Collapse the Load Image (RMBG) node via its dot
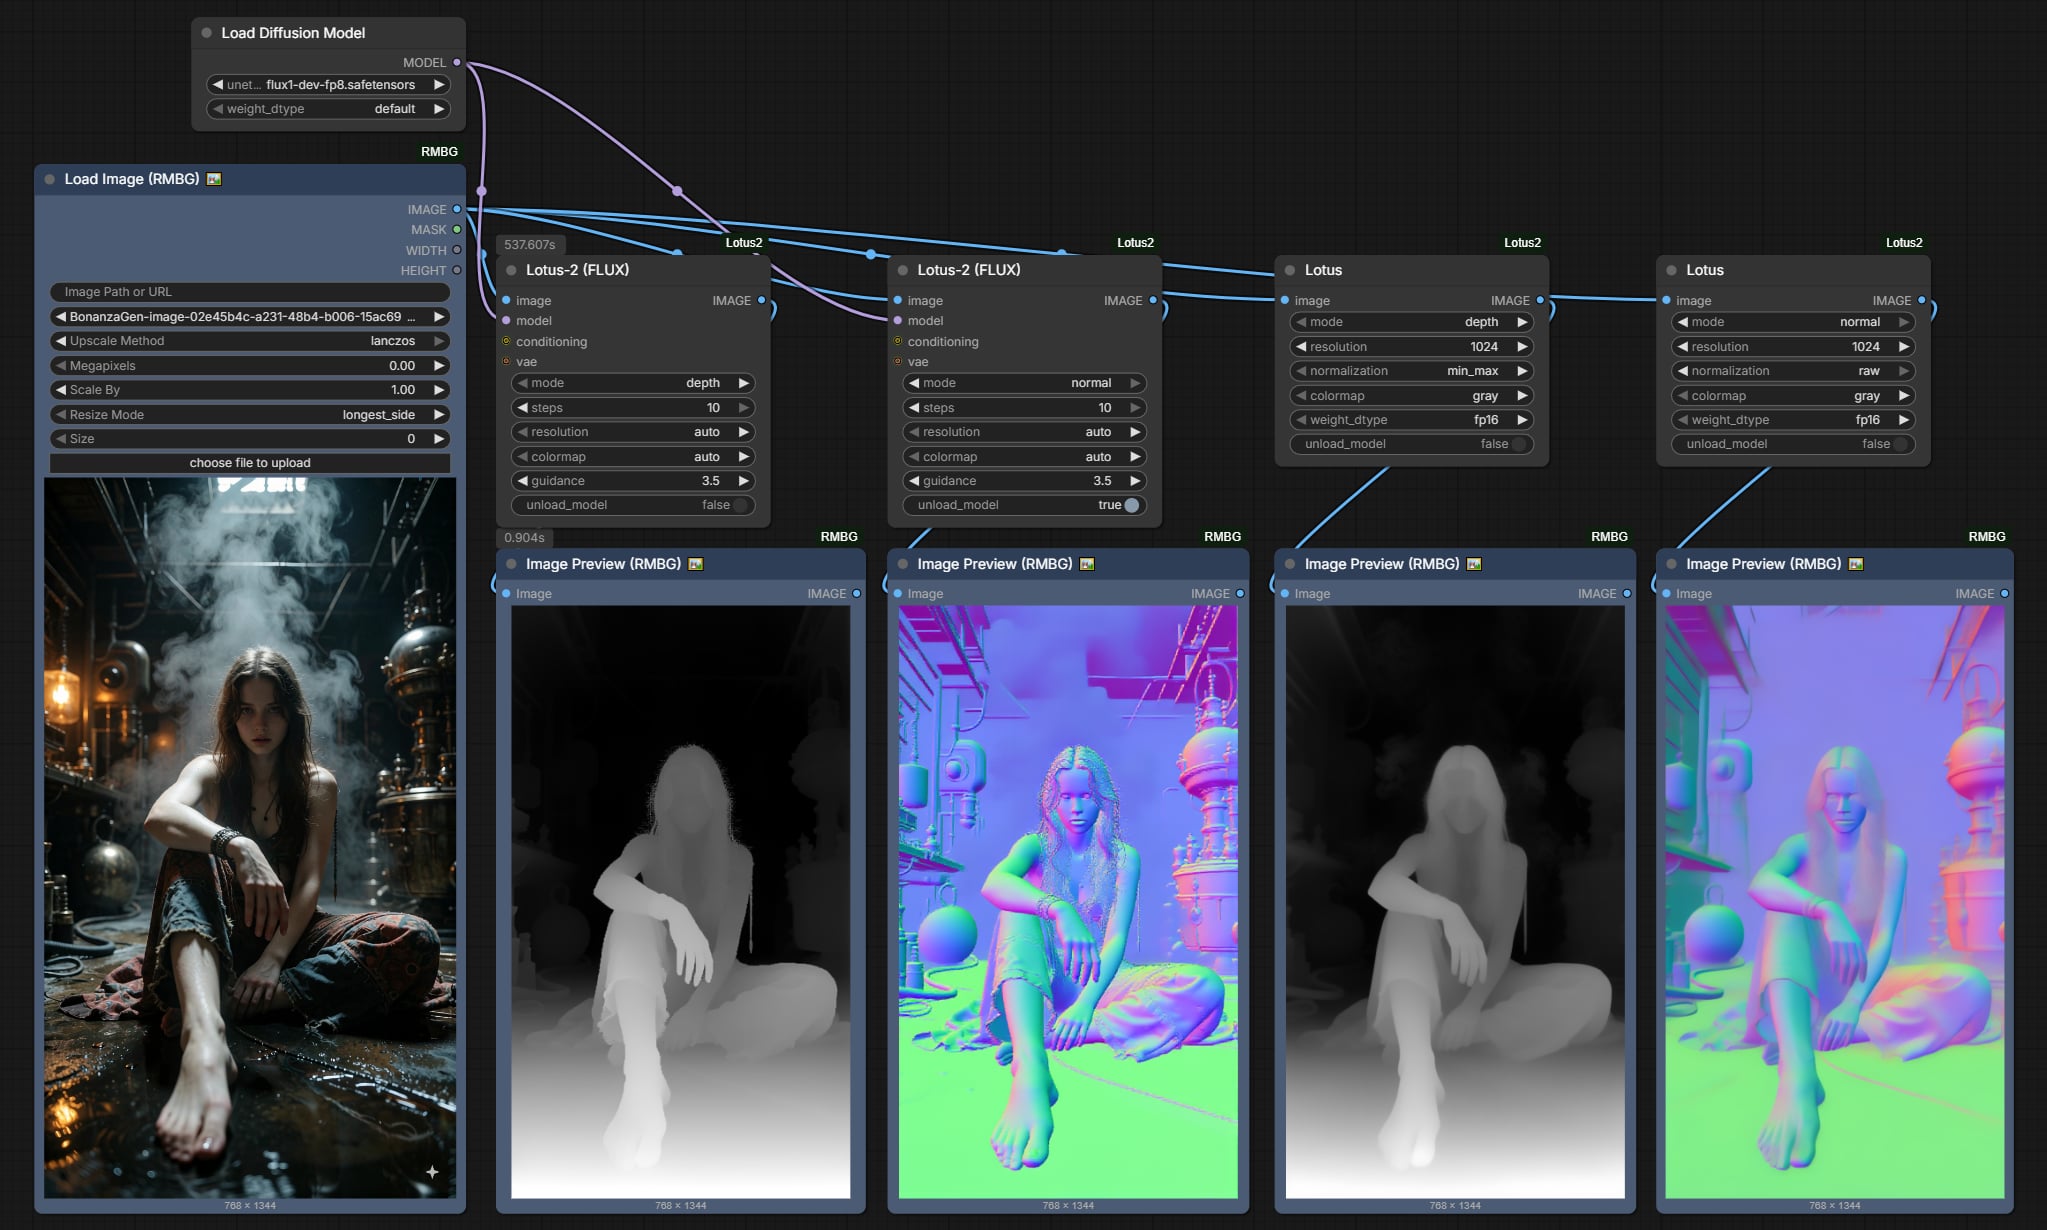 point(50,179)
